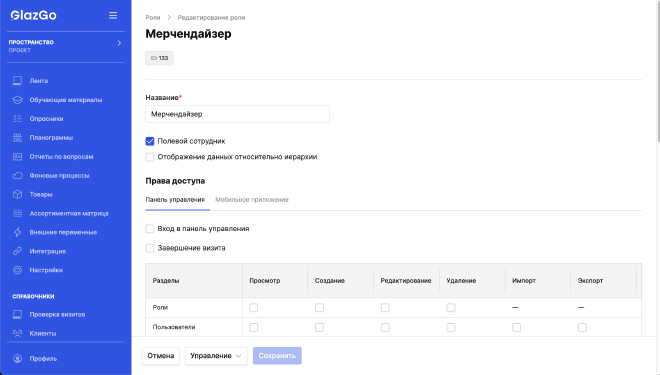Click the Настройки gear icon
This screenshot has width=660, height=375.
[x=17, y=270]
